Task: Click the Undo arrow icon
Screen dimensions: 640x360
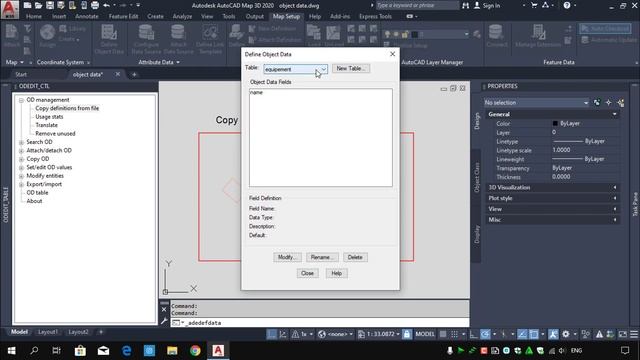Action: tap(107, 5)
